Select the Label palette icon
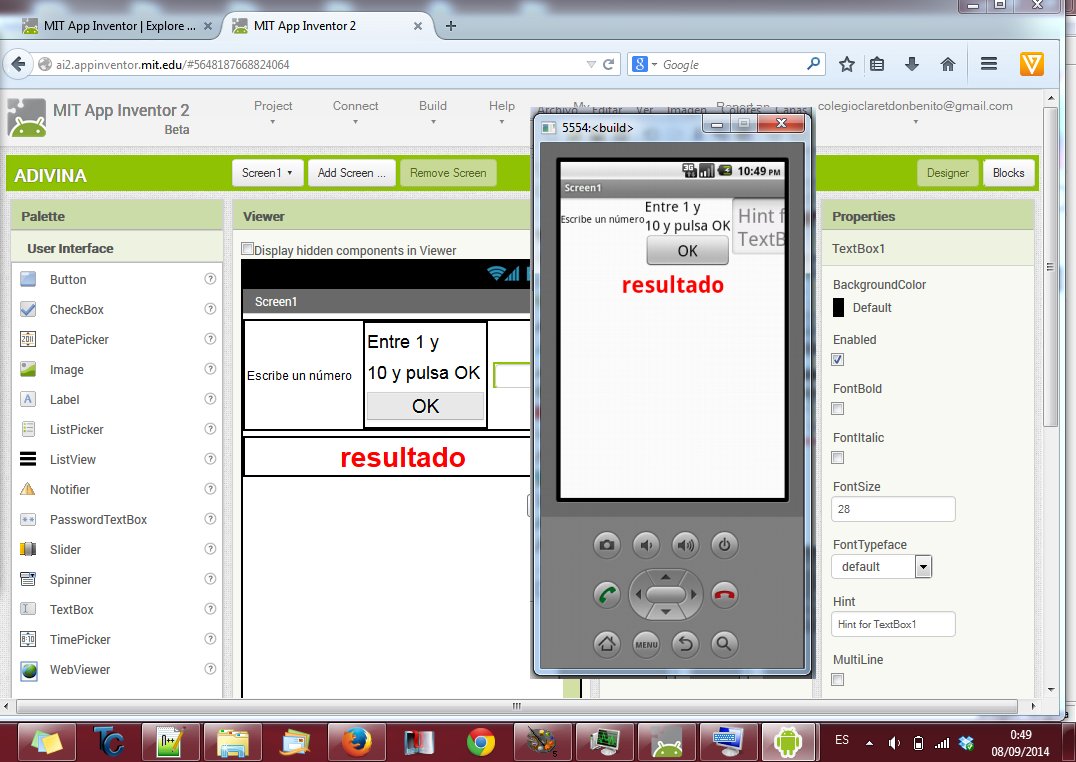The image size is (1076, 762). (28, 400)
